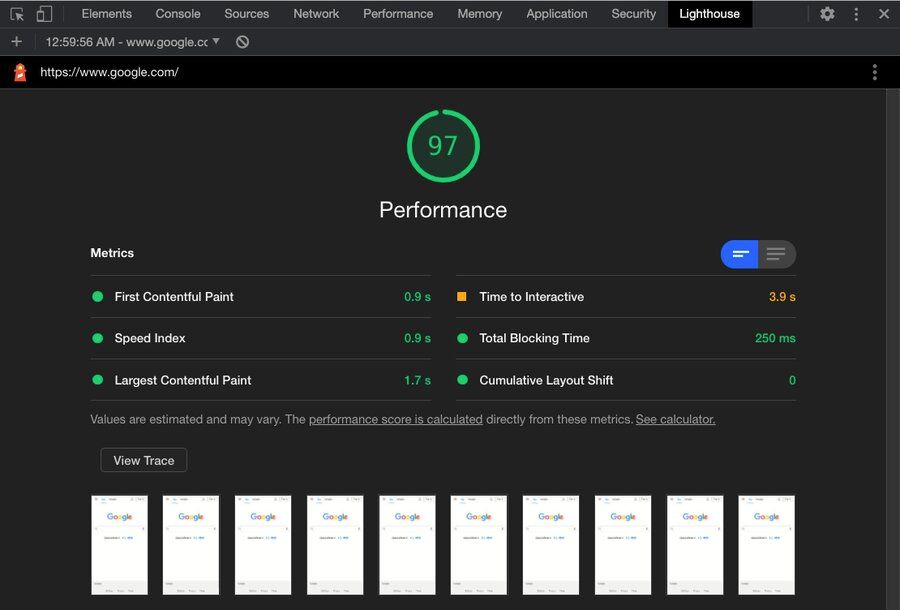Viewport: 900px width, 610px height.
Task: Click green dot beside Largest Contentful Paint
Action: [98, 380]
